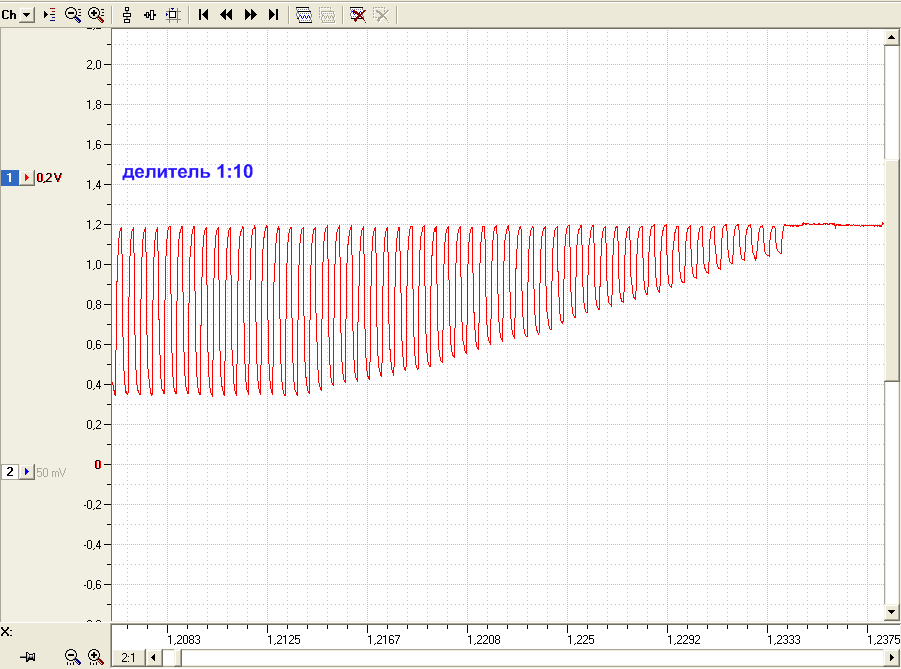Zoom in vertically using top toolbar magnifier
901x669 pixels.
pos(96,15)
